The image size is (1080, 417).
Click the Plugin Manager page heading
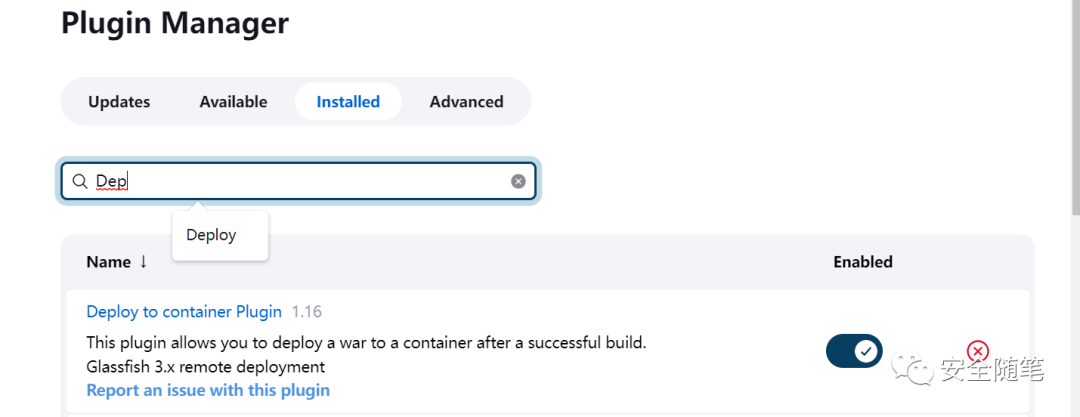[x=175, y=23]
